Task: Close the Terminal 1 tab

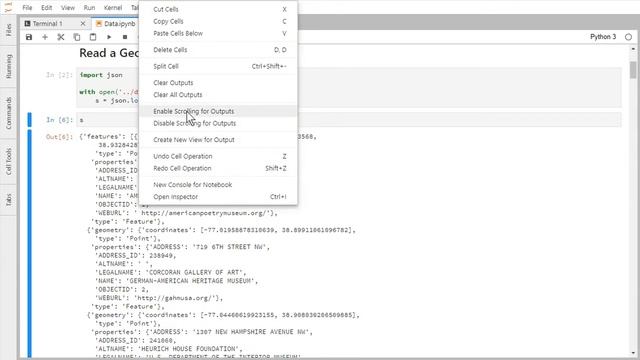Action: 83,24
